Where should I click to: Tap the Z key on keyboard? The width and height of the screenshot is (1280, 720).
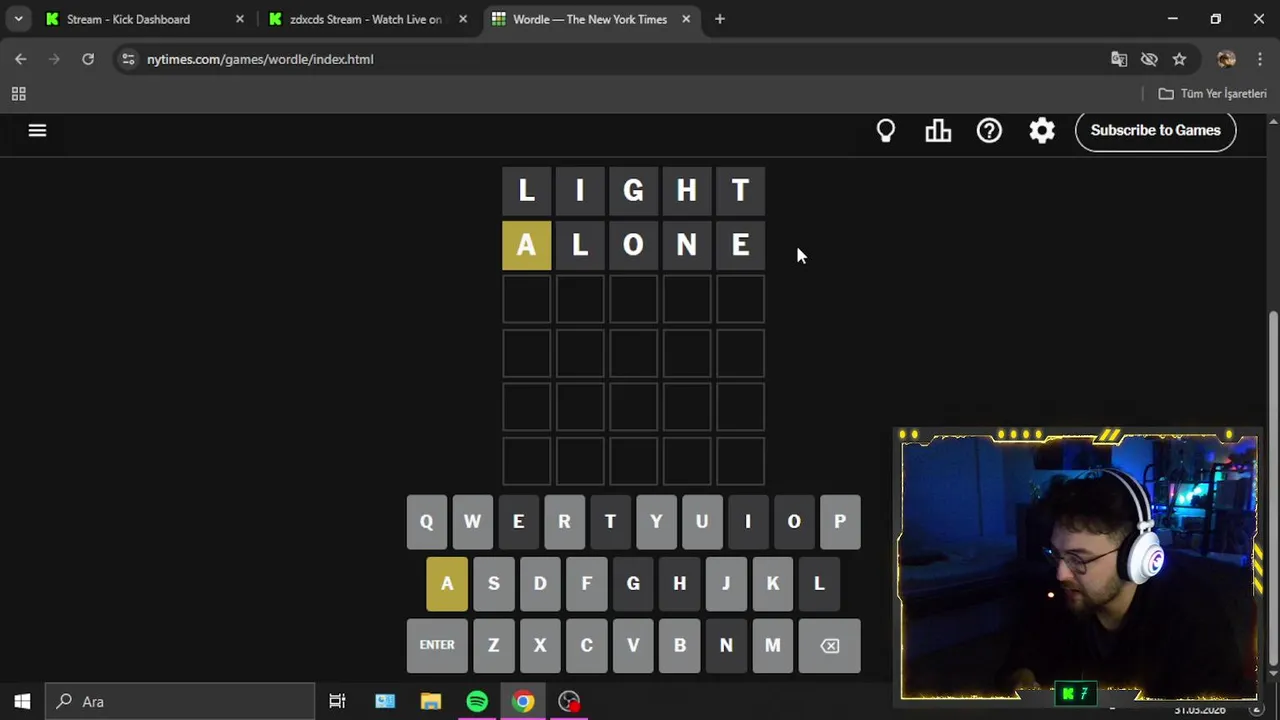point(493,645)
